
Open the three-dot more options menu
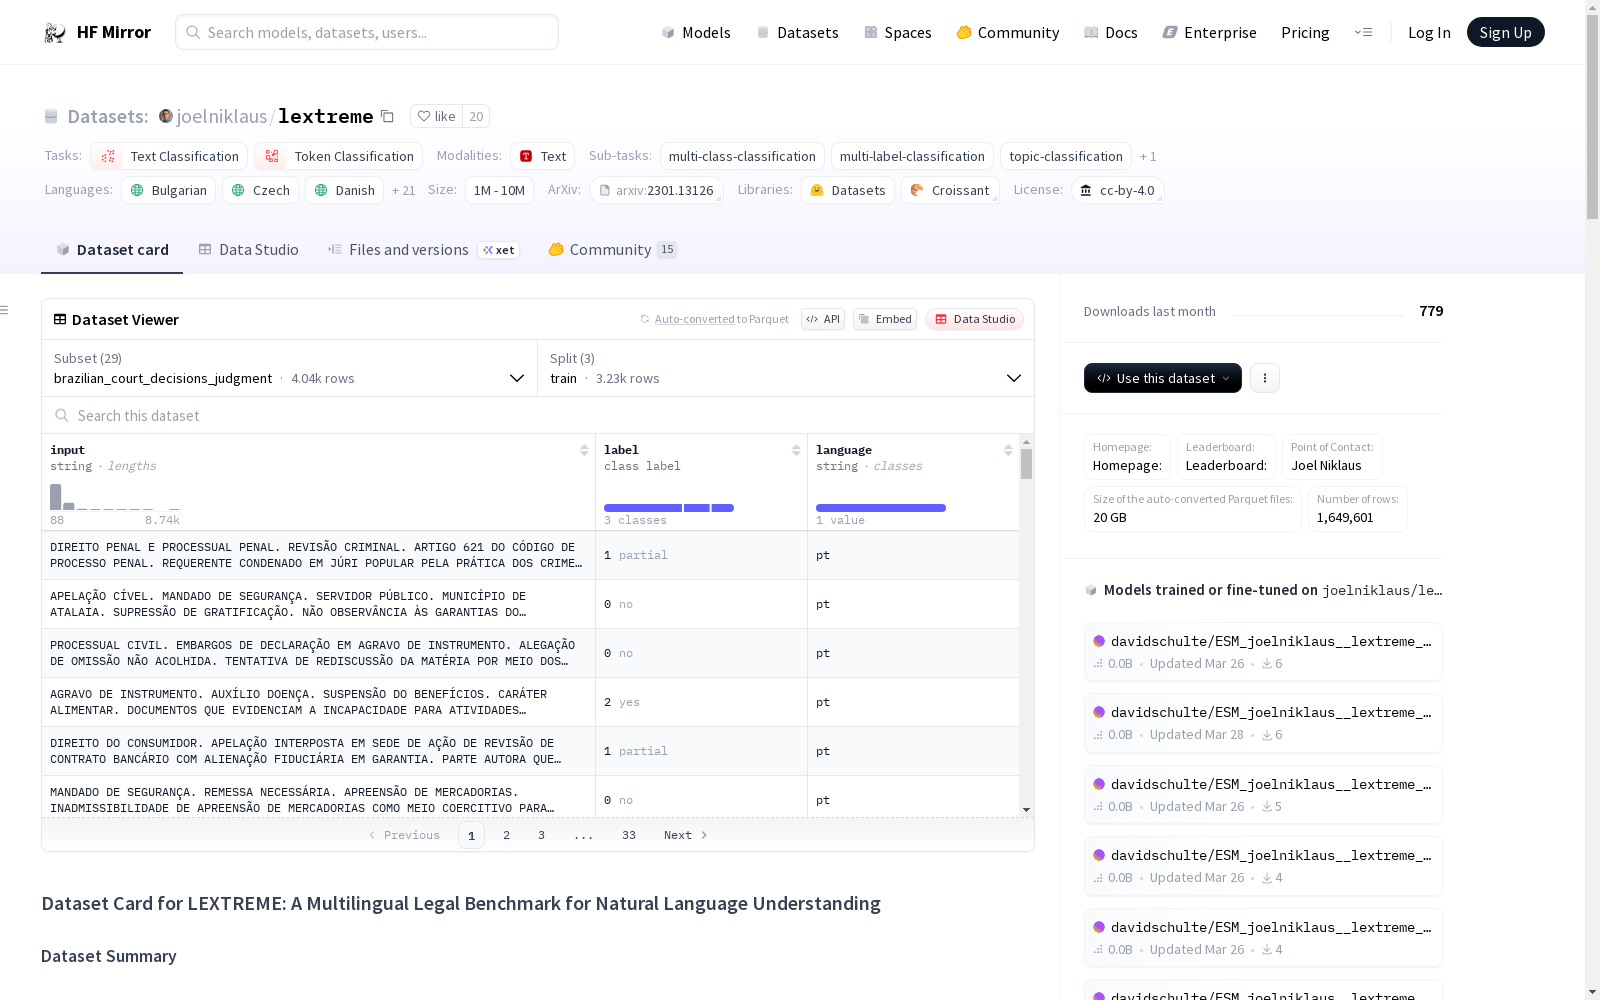click(1264, 378)
